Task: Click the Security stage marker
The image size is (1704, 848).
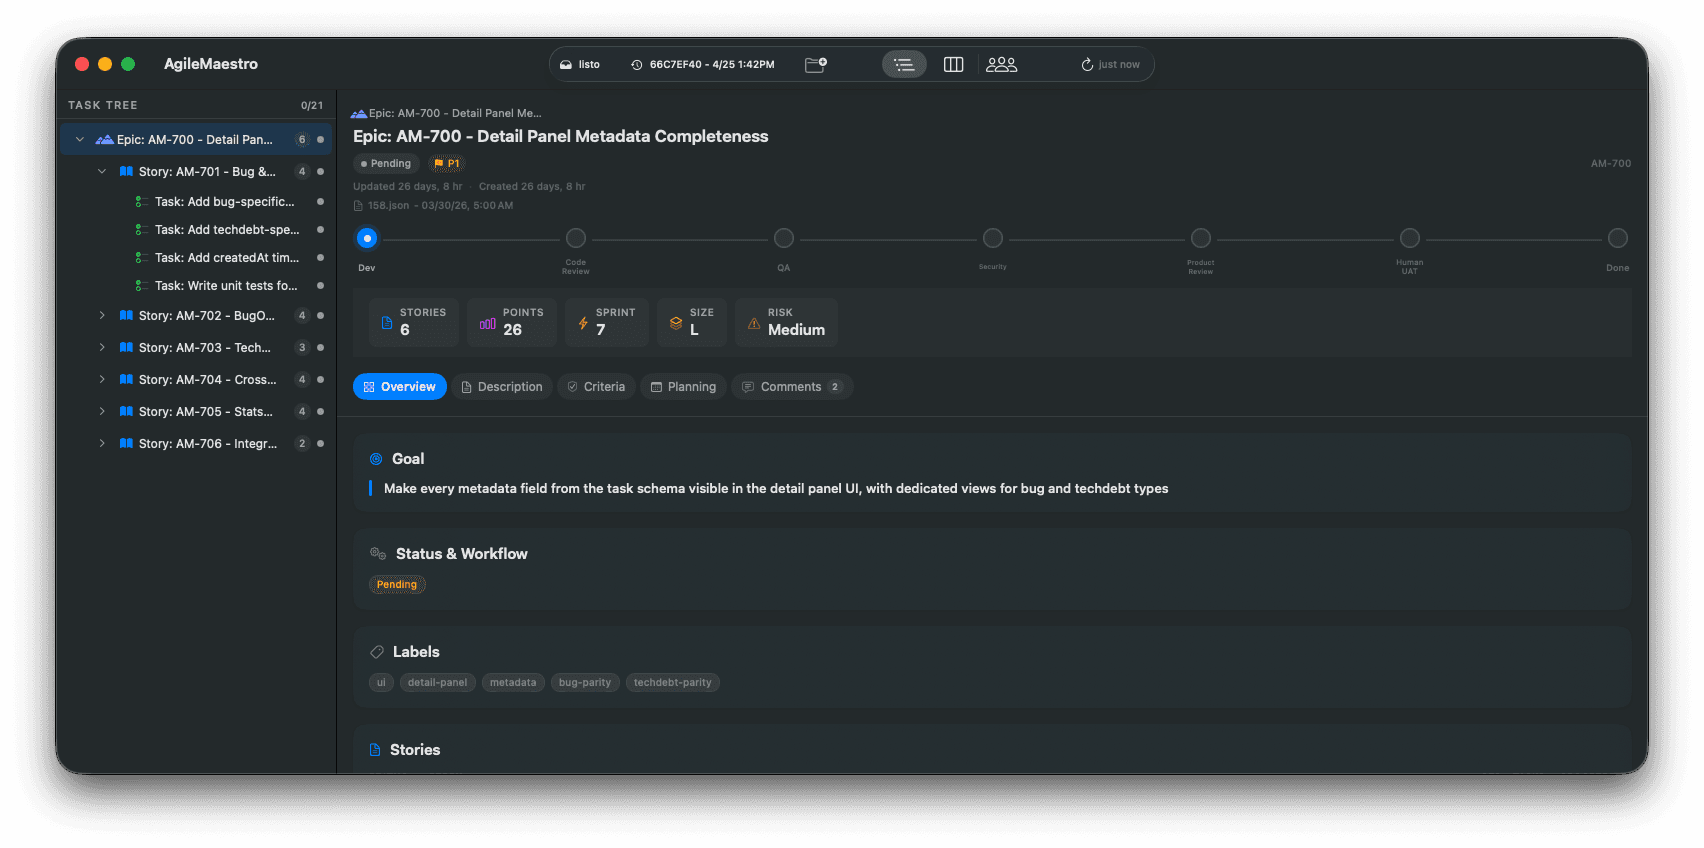Action: [993, 238]
